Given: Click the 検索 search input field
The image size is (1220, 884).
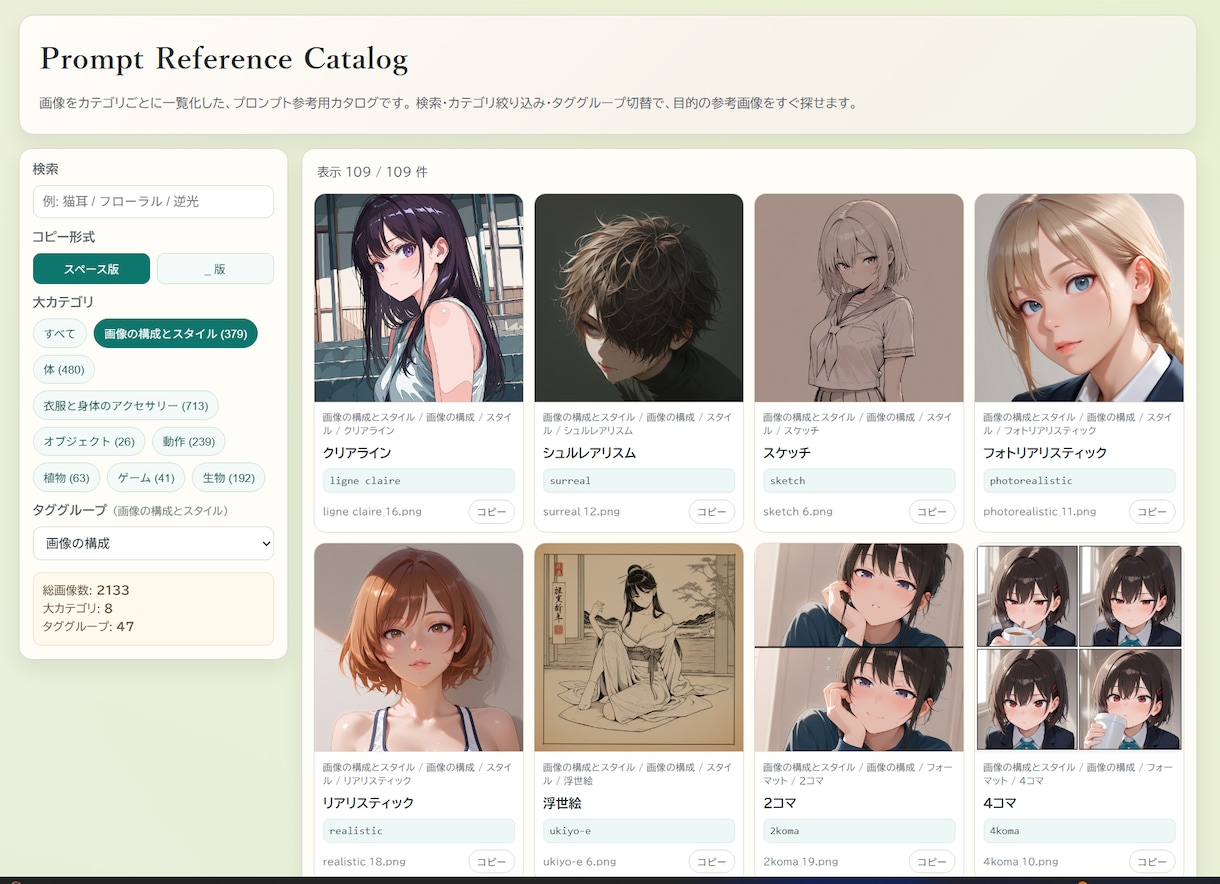Looking at the screenshot, I should [153, 201].
